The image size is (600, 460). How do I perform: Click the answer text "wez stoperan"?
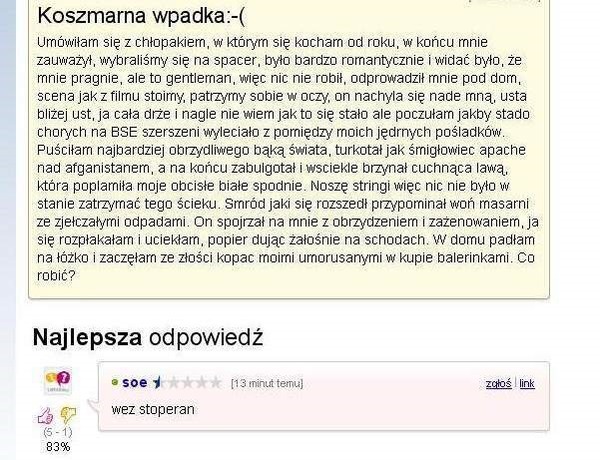(x=153, y=409)
